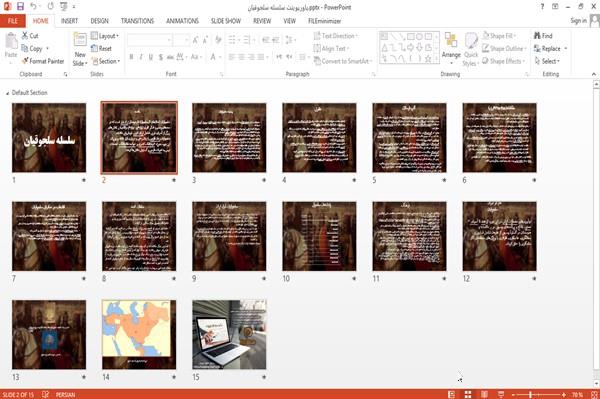The image size is (600, 399).
Task: Switch to Slide Sorter view in status bar
Action: click(x=468, y=394)
